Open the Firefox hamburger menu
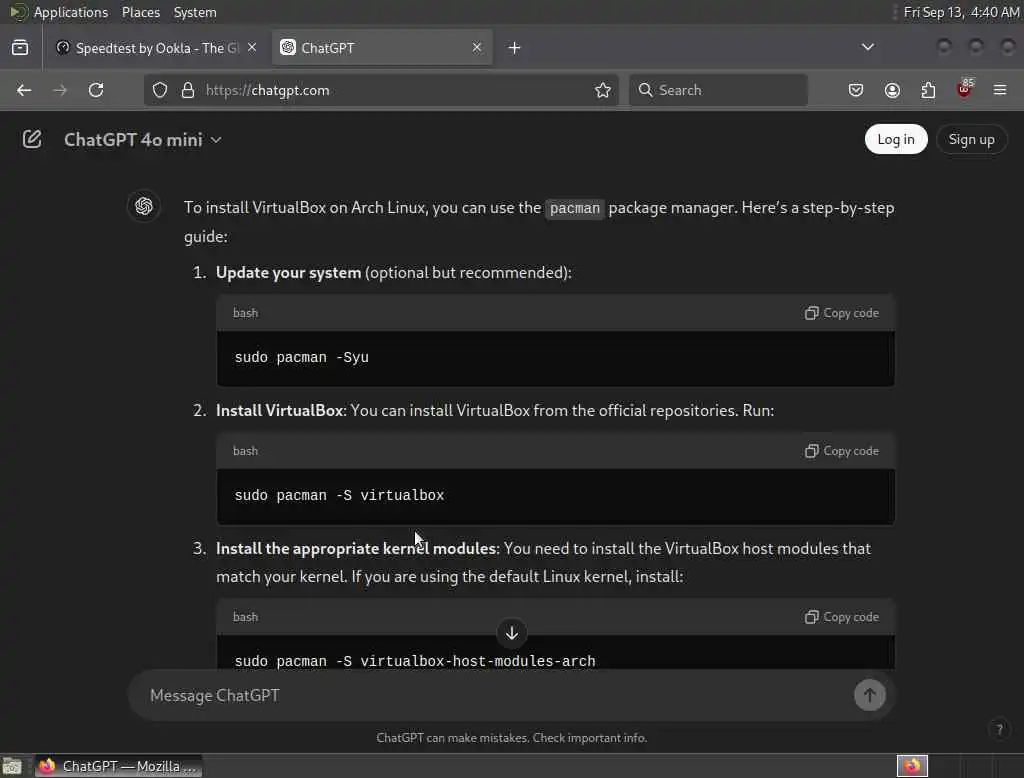This screenshot has width=1024, height=778. [1000, 90]
